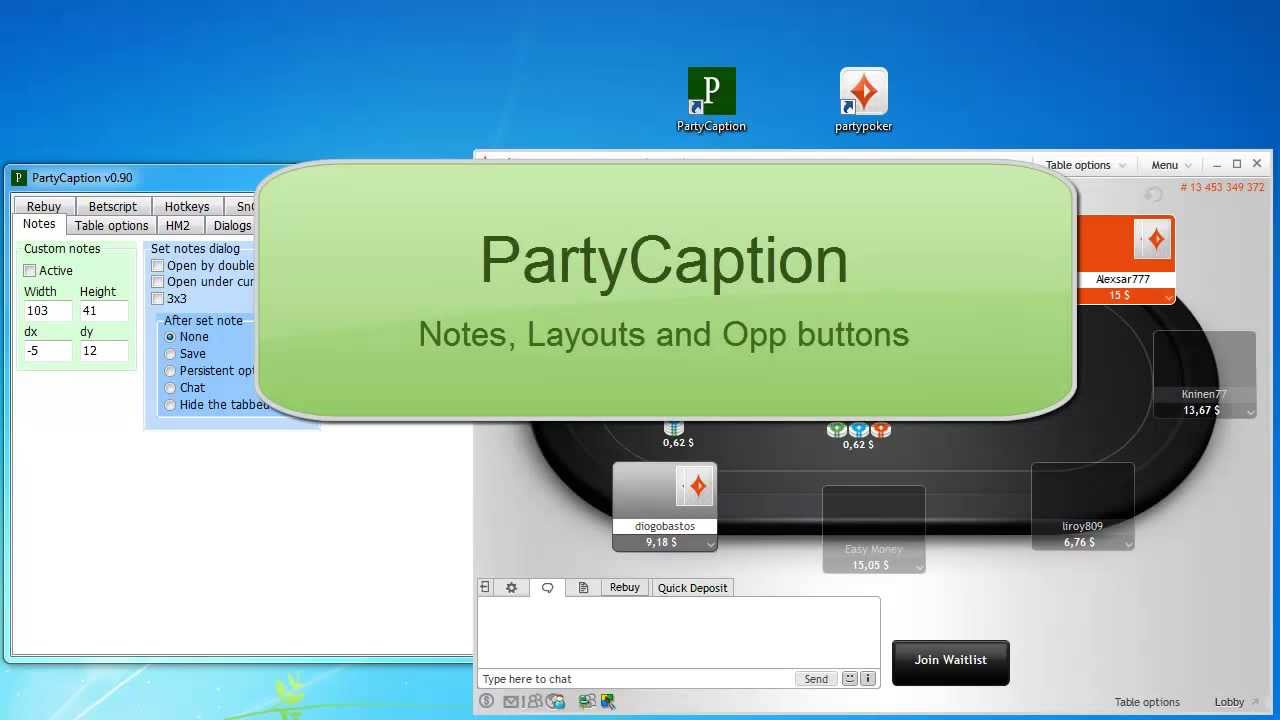Click the chip stack showing 0,62 $ left
The width and height of the screenshot is (1280, 720).
pyautogui.click(x=674, y=428)
